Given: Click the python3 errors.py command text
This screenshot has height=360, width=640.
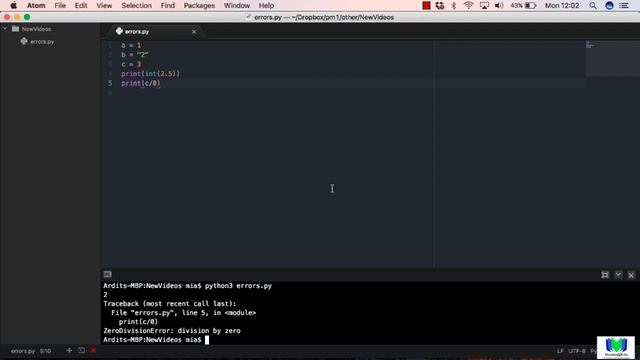Looking at the screenshot, I should coord(238,286).
